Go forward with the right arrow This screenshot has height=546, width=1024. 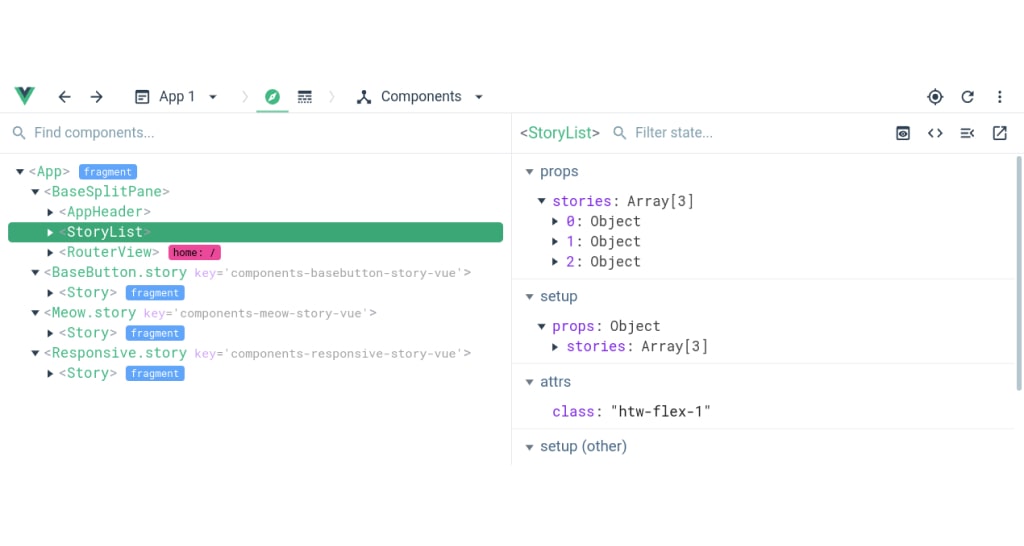97,97
